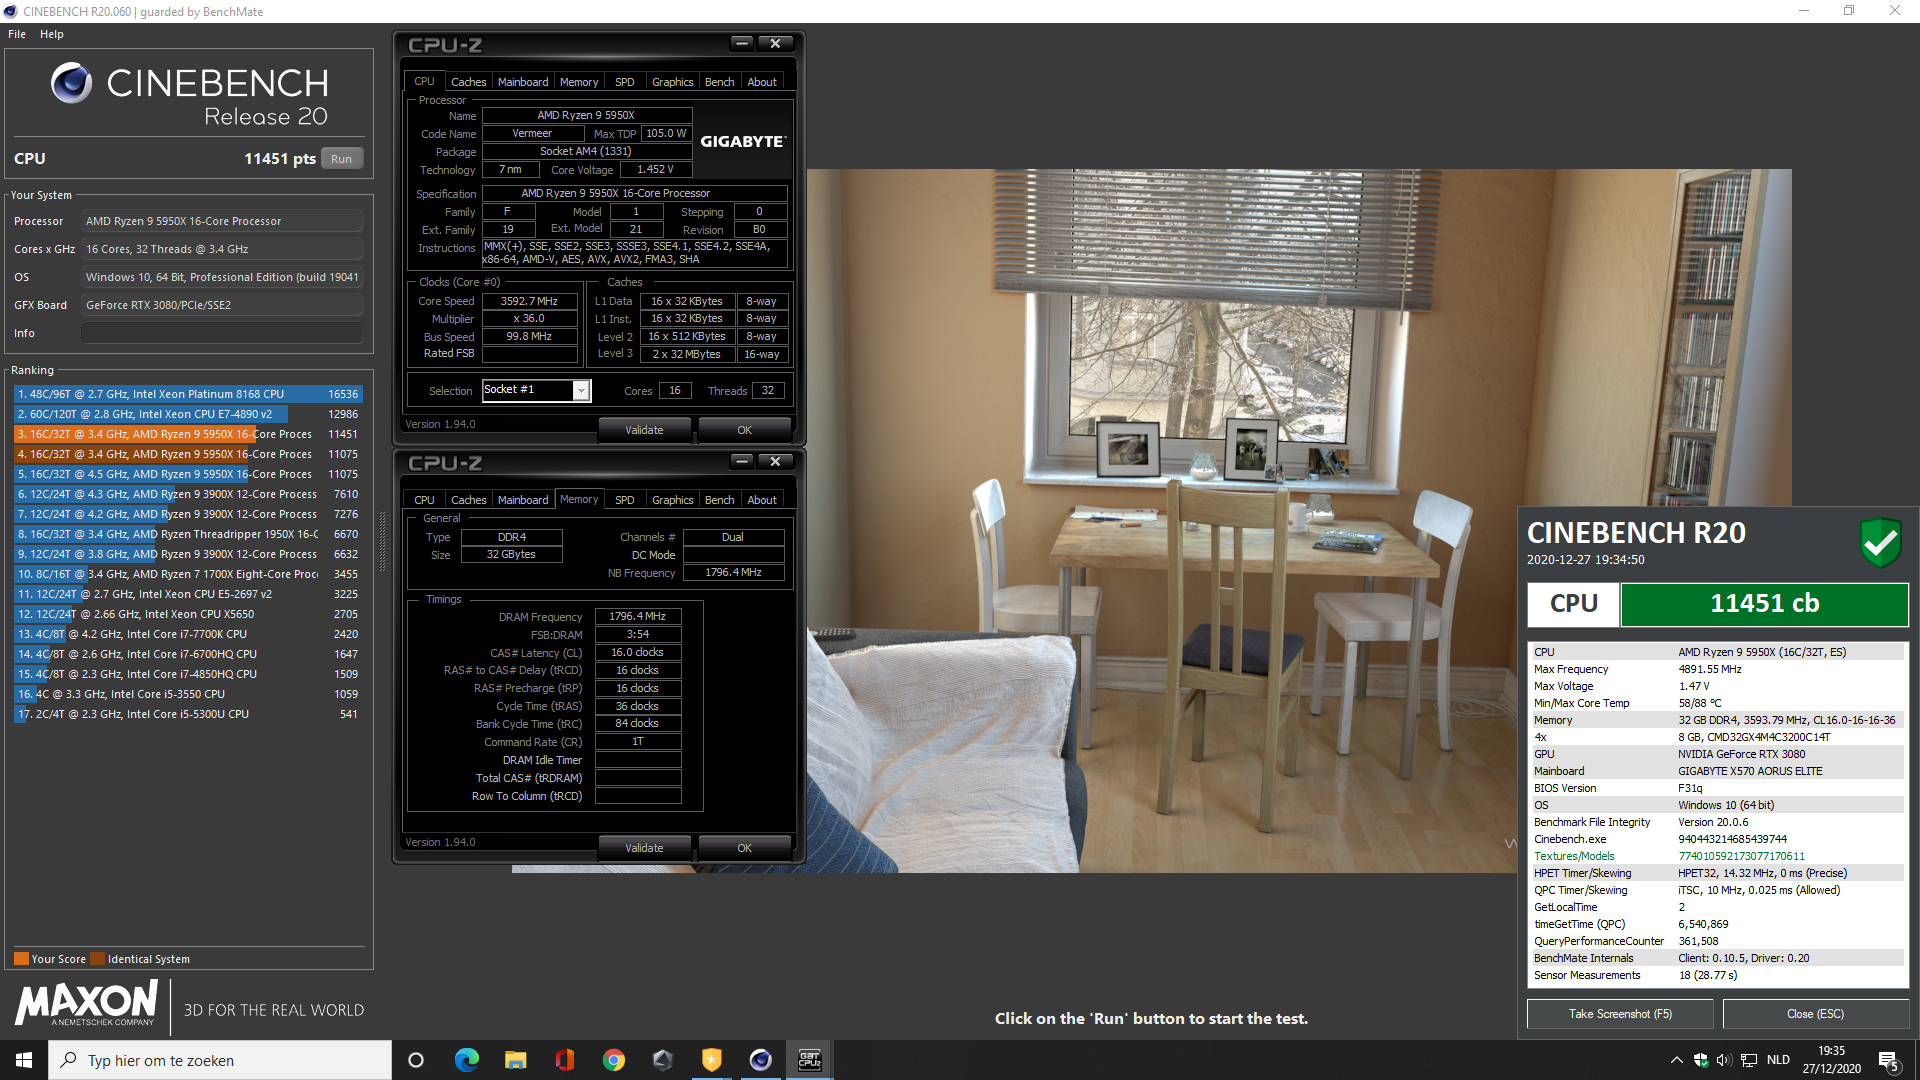Select ranking row 6 Ryzen 9 3900X 4.3 GHz
Viewport: 1920px width, 1080px height.
[188, 494]
